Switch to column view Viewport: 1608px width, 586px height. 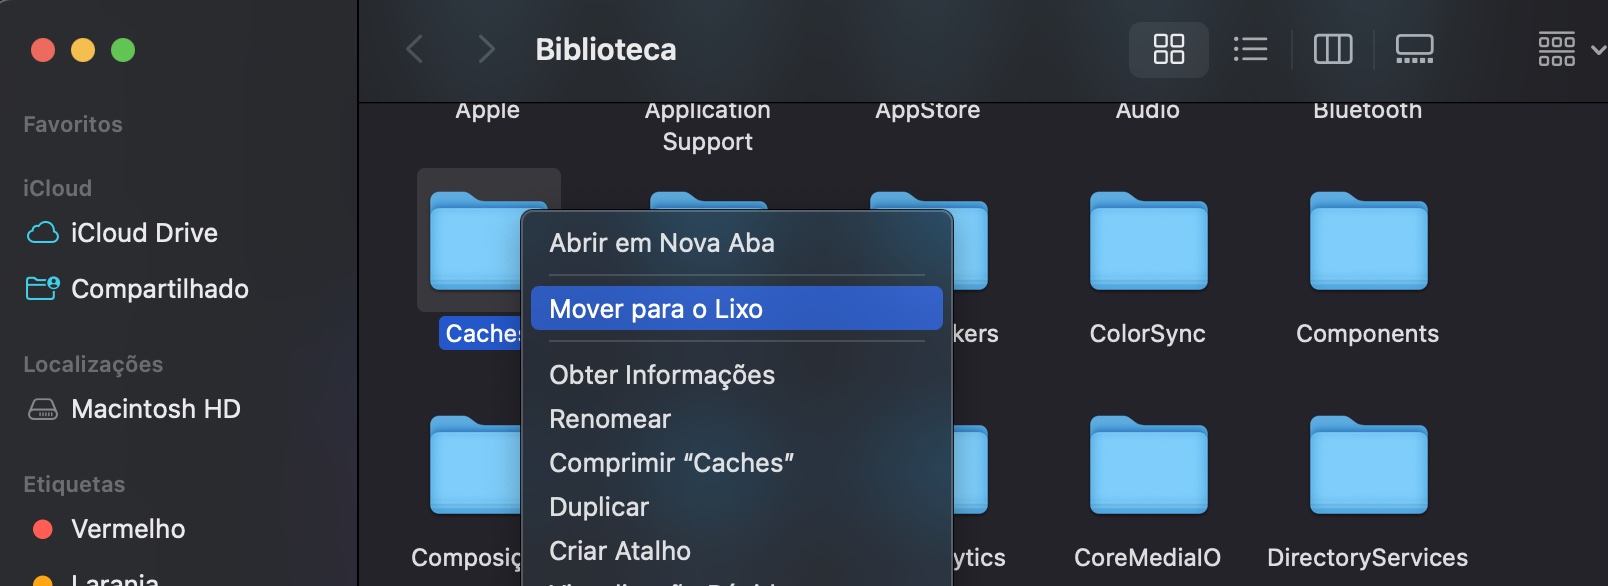(x=1332, y=48)
